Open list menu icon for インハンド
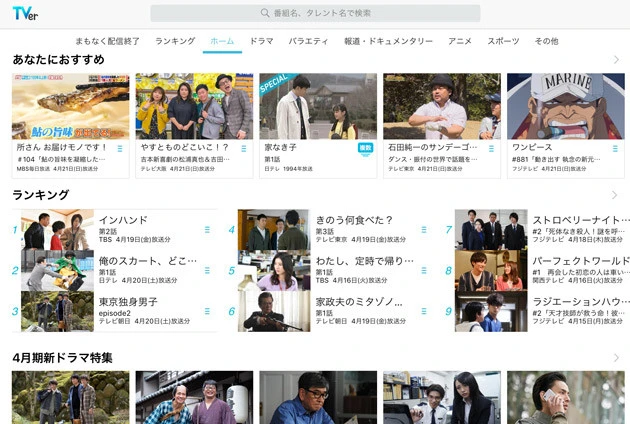Image resolution: width=630 pixels, height=424 pixels. [x=207, y=229]
